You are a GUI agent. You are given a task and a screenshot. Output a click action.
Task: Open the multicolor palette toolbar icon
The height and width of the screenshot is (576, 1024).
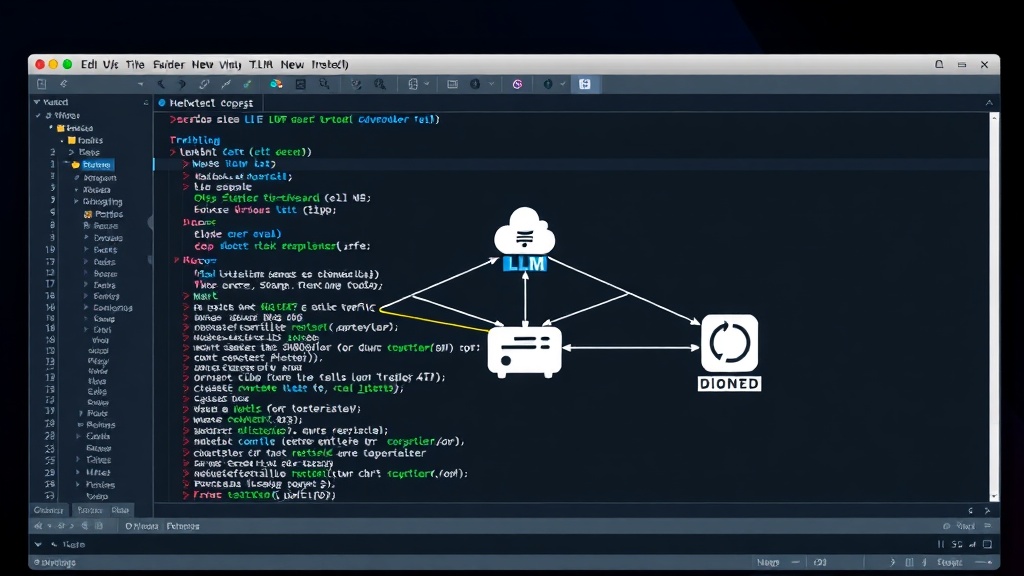click(x=276, y=84)
